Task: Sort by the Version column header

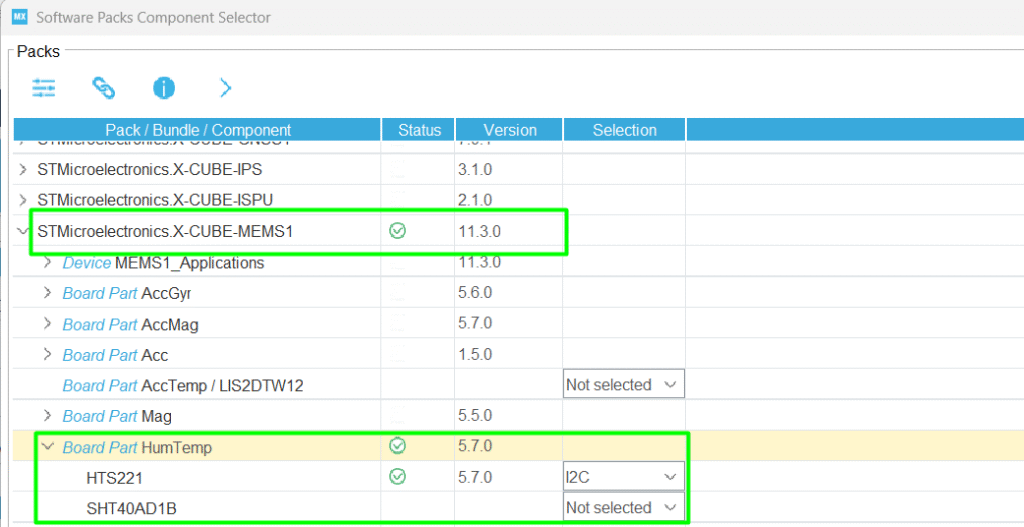Action: (509, 130)
